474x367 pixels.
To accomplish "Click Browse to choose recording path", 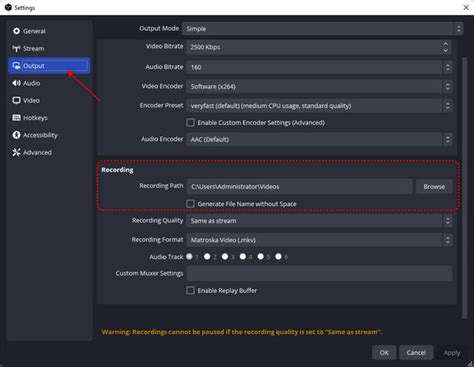I will pyautogui.click(x=434, y=187).
